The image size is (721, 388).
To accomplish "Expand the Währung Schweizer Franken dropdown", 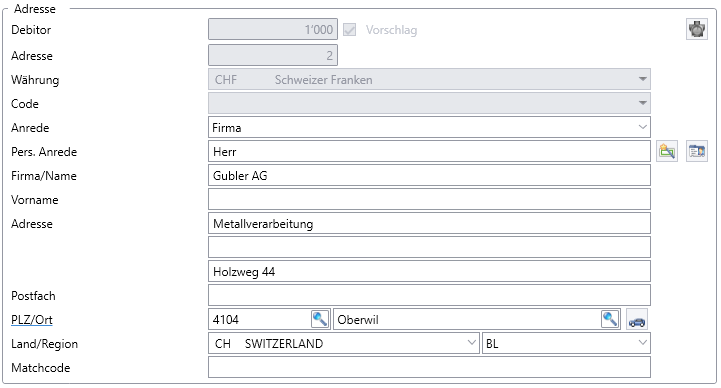I will coord(643,80).
